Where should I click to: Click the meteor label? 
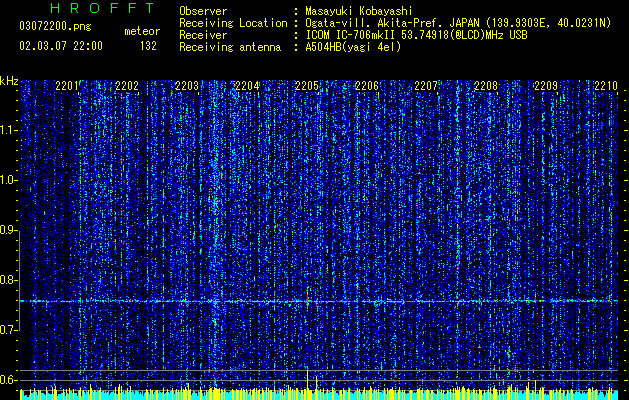pyautogui.click(x=142, y=31)
